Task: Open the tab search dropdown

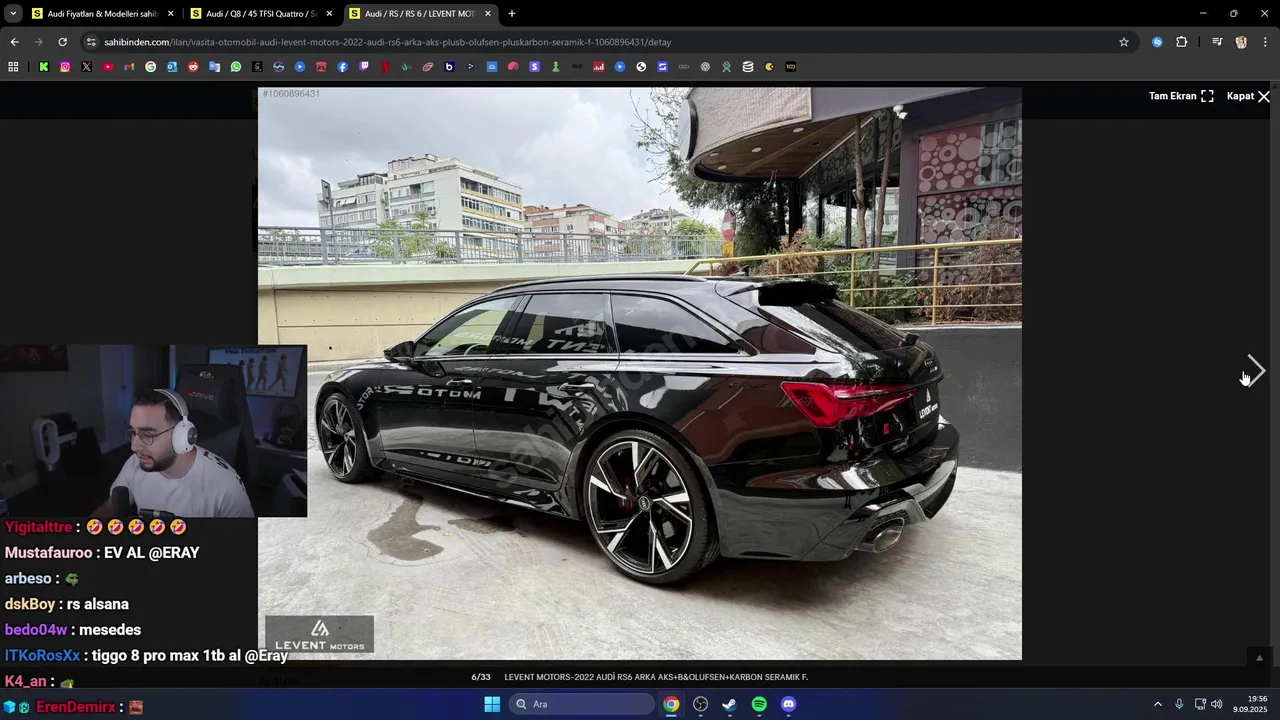Action: [13, 14]
